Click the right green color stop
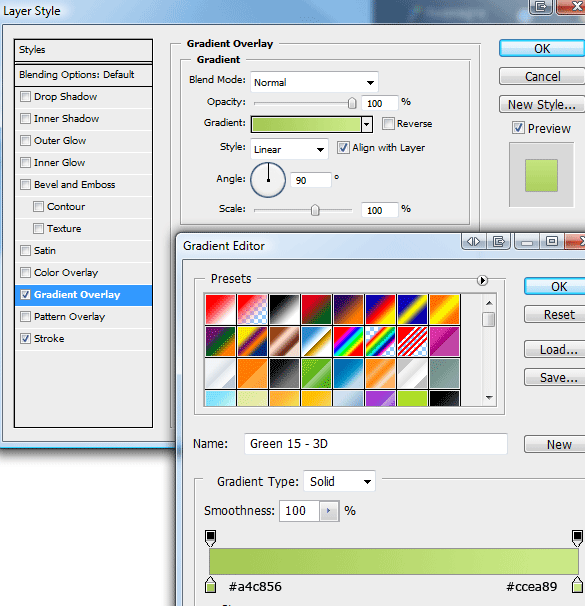The image size is (585, 606). pyautogui.click(x=577, y=585)
